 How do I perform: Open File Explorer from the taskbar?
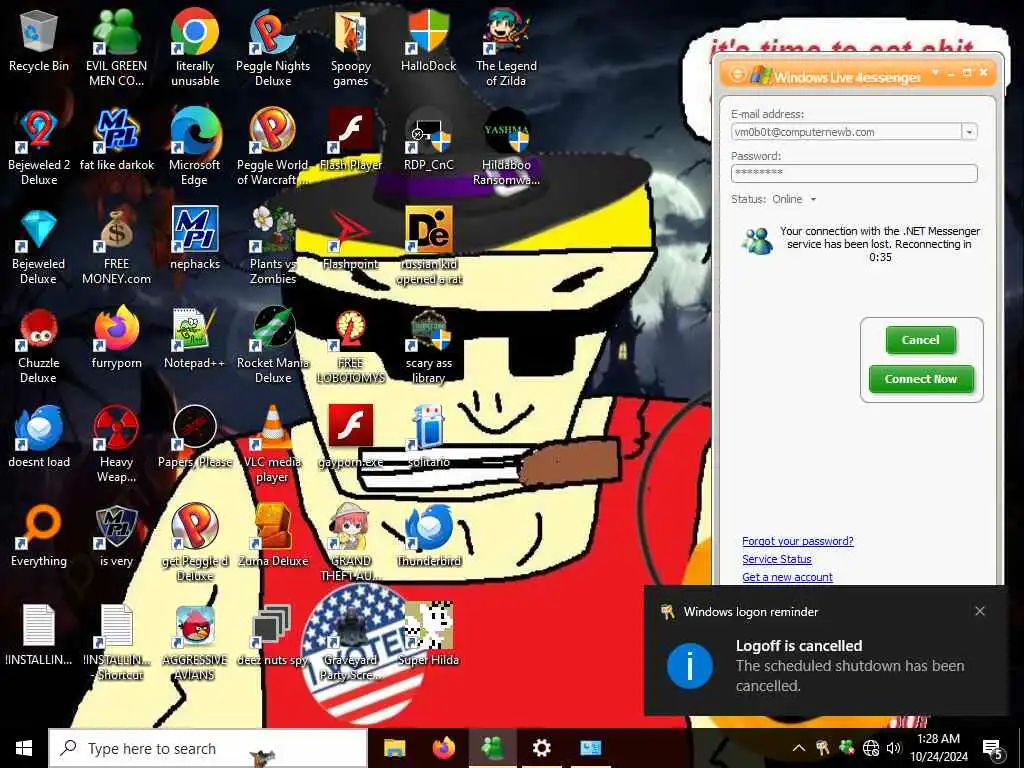click(394, 748)
